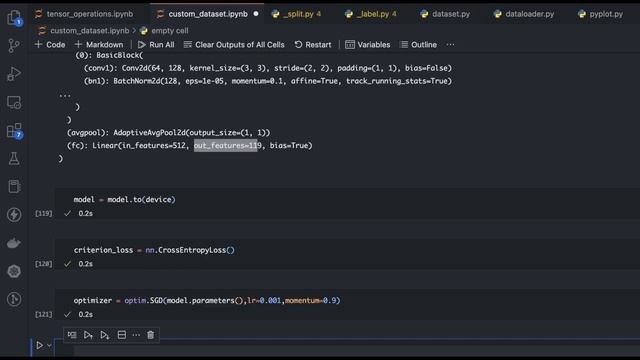Screen dimensions: 640x360
Task: Open the Explorer view in activity bar
Action: pyautogui.click(x=14, y=18)
